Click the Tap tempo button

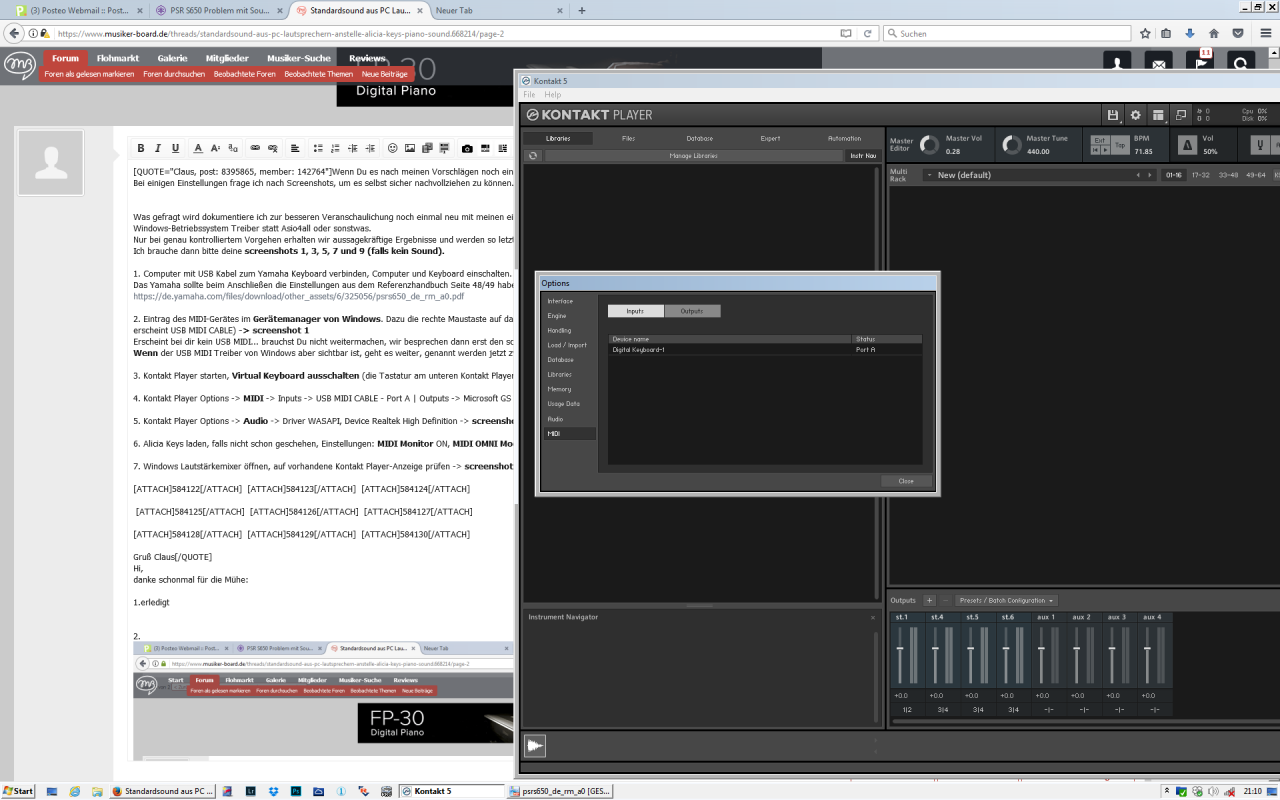click(1120, 145)
